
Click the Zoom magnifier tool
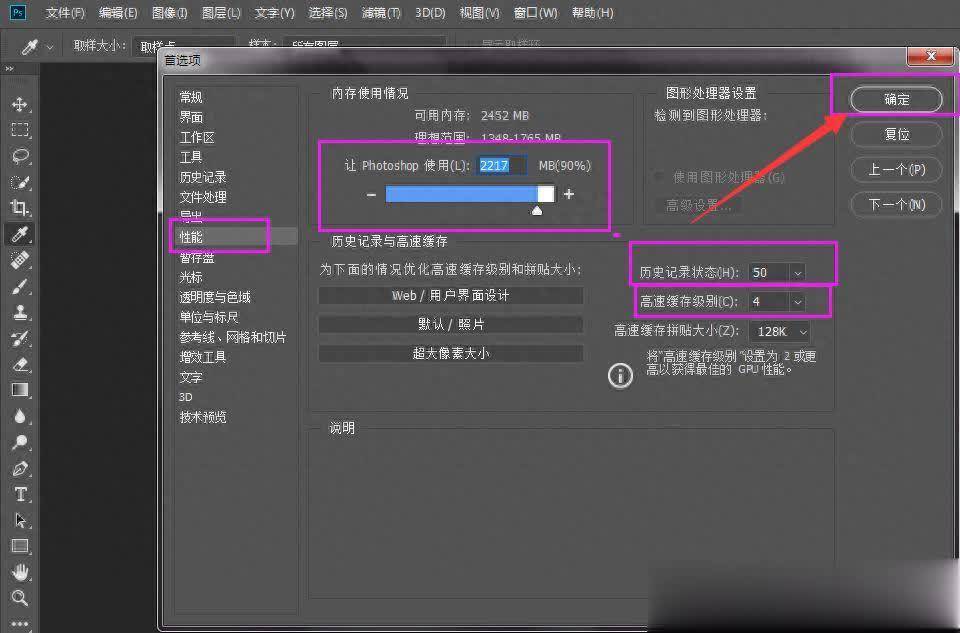20,598
